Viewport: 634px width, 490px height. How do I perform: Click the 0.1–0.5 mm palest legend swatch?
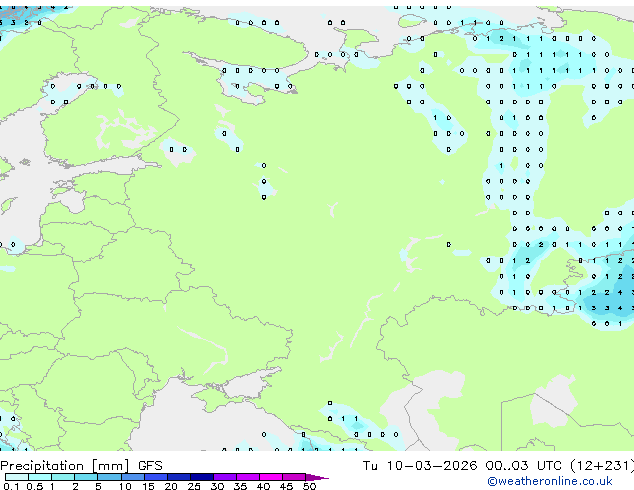click(17, 477)
